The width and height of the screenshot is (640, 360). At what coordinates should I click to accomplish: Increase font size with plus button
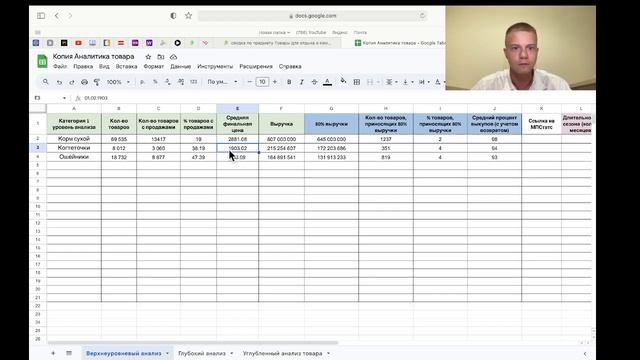275,82
